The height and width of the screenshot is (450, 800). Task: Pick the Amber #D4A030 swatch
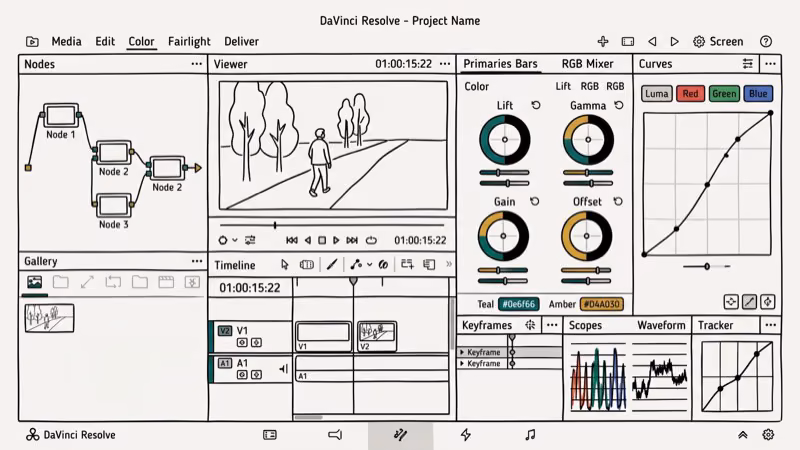coord(602,304)
